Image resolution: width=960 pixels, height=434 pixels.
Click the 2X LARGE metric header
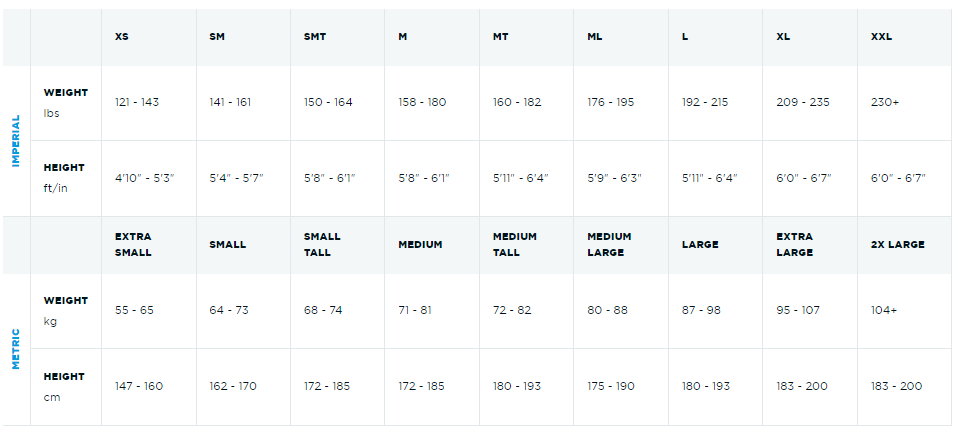pyautogui.click(x=898, y=245)
